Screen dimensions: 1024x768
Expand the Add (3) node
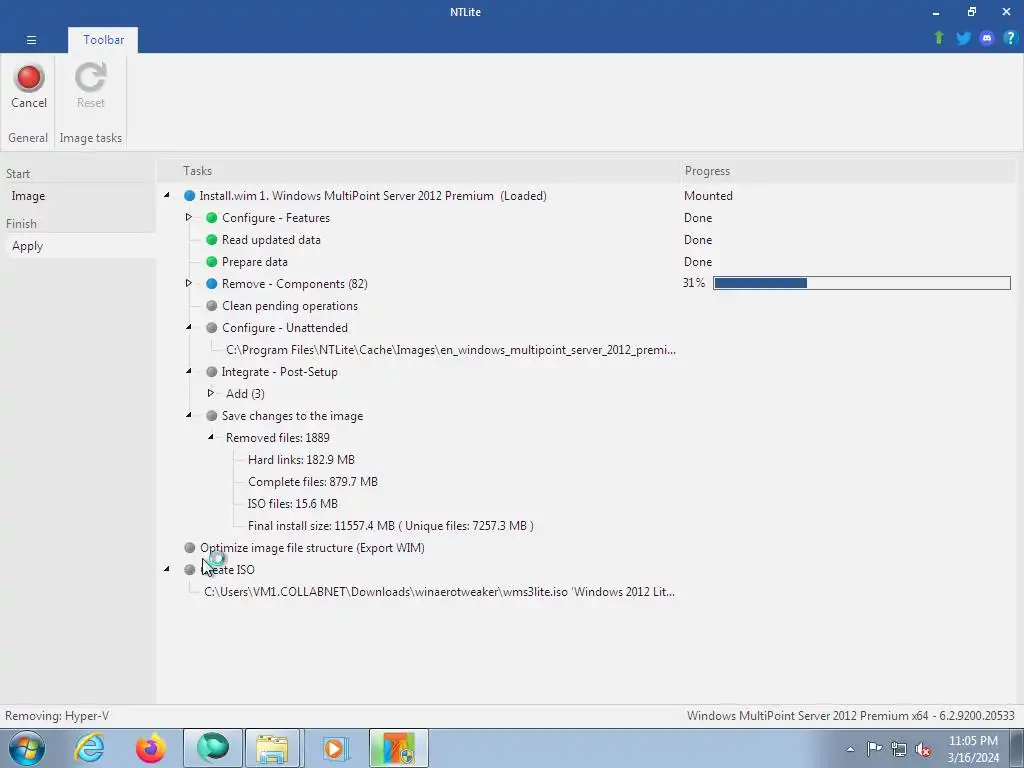(211, 392)
